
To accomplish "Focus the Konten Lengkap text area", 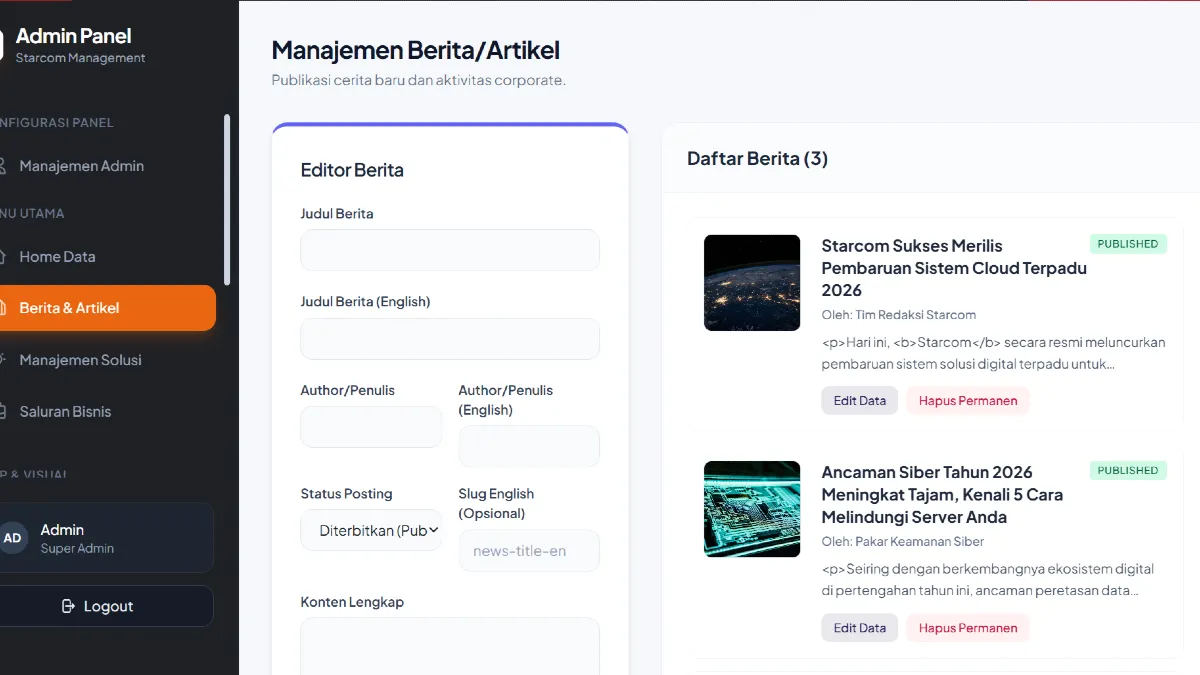I will [x=450, y=646].
